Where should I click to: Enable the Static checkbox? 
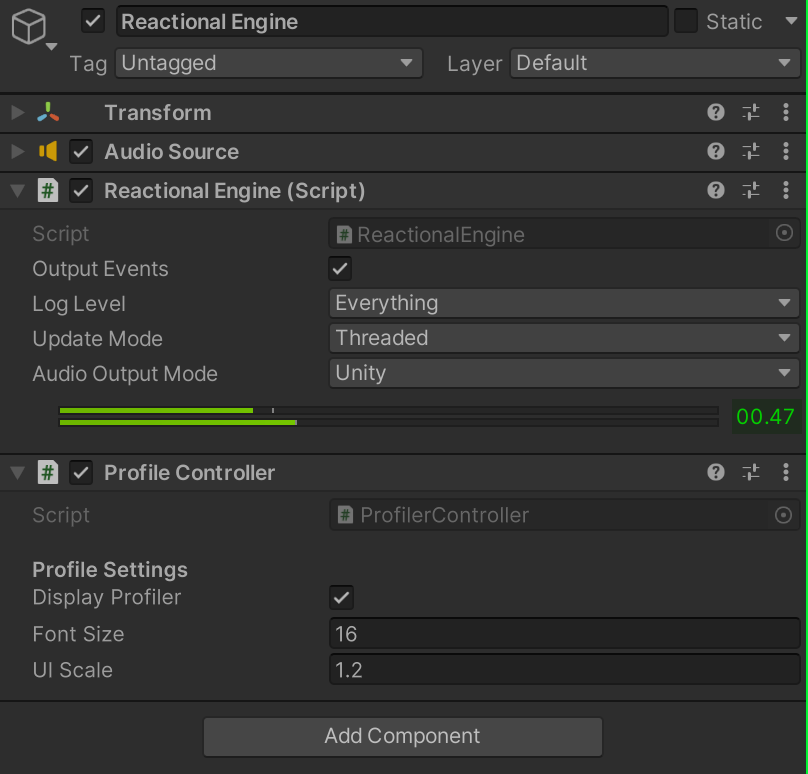click(x=686, y=21)
